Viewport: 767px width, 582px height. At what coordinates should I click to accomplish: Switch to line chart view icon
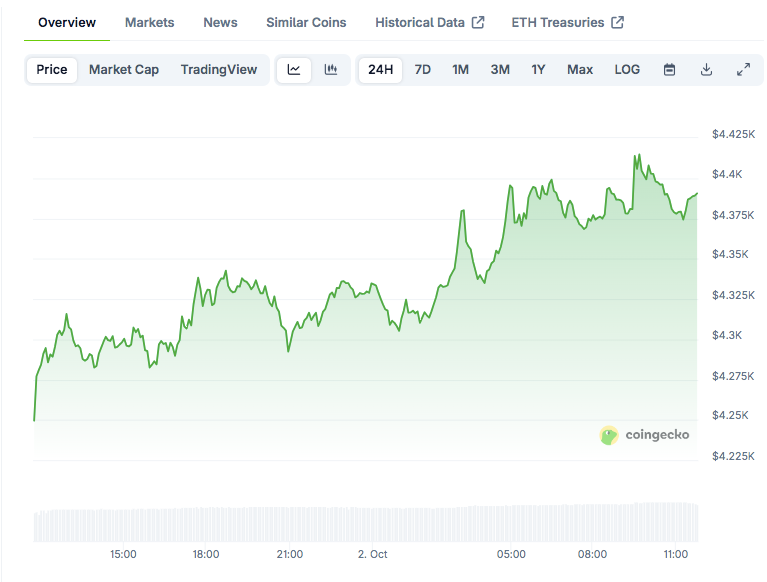tap(294, 70)
